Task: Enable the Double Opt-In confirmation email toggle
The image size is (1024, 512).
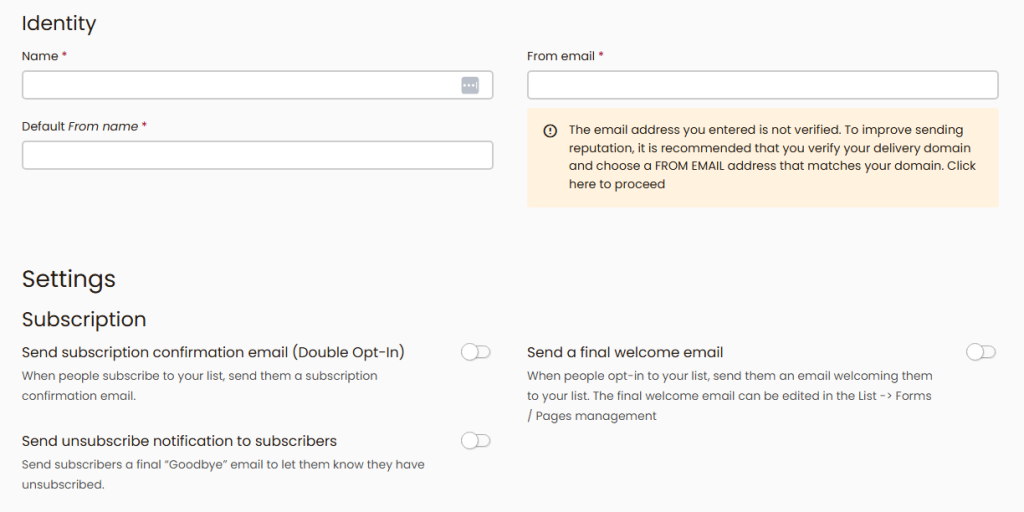Action: point(476,352)
